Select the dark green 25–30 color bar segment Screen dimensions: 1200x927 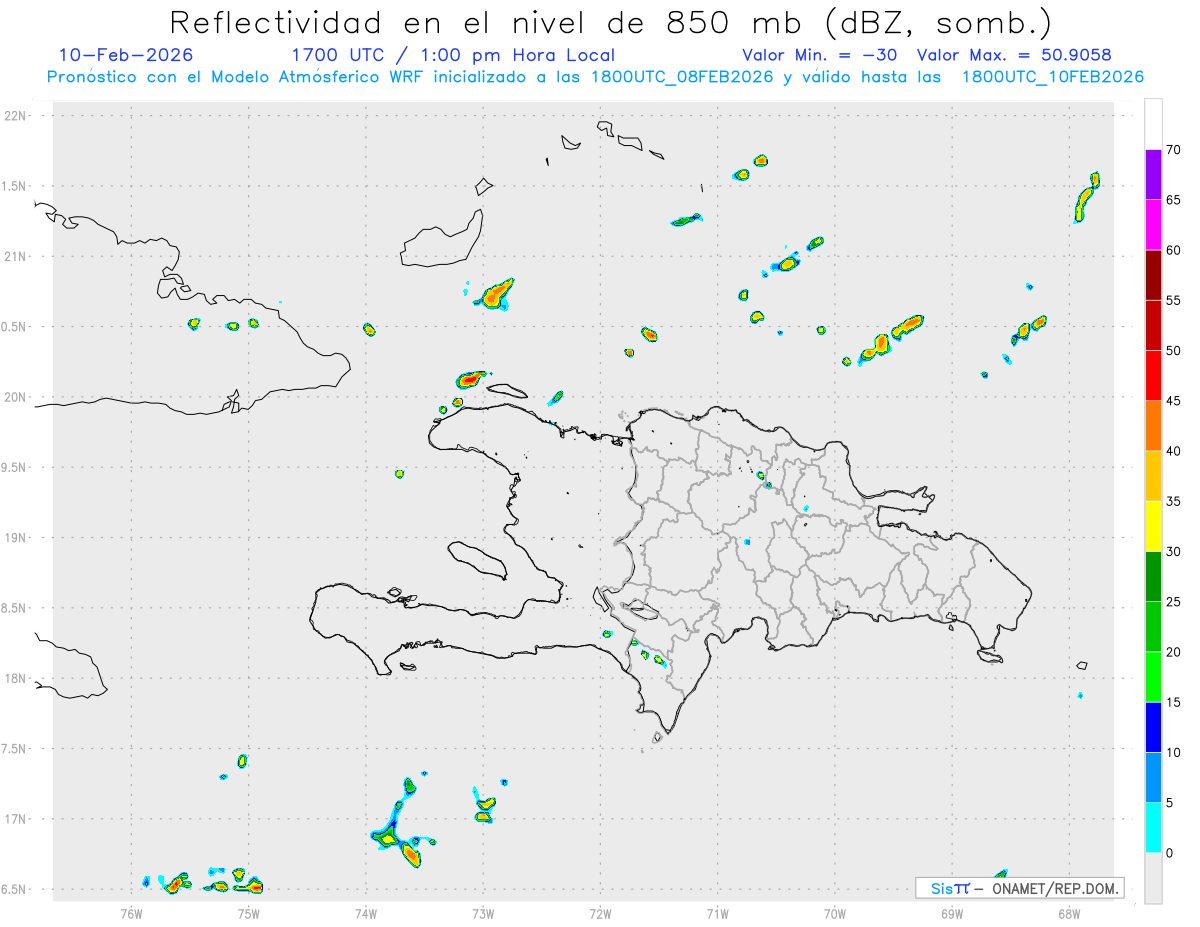click(x=1153, y=576)
